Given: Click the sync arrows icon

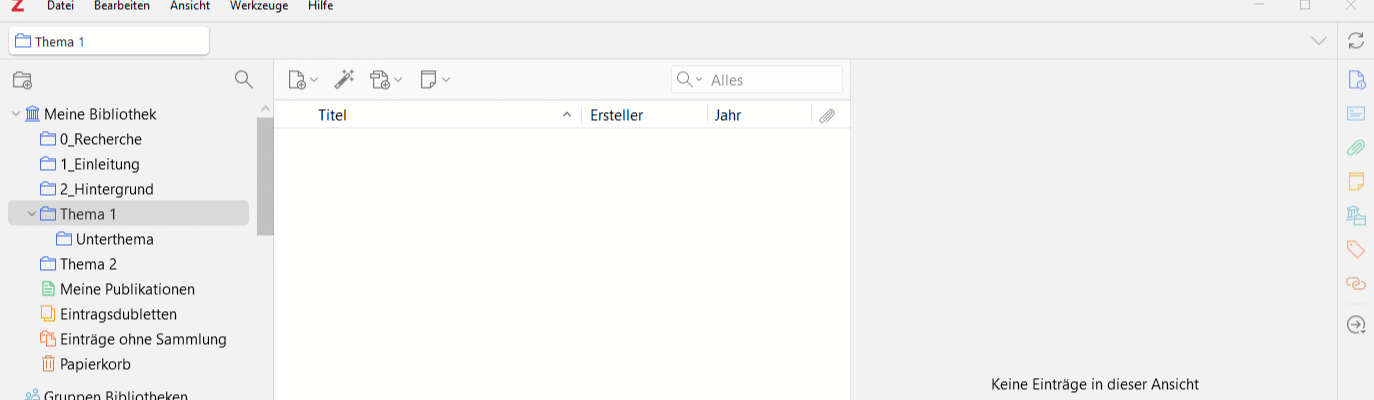Looking at the screenshot, I should pyautogui.click(x=1356, y=40).
